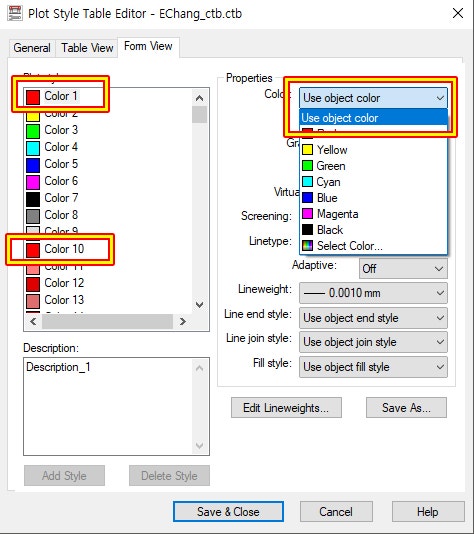Choose Cyan from the color options
The height and width of the screenshot is (534, 474).
[374, 182]
